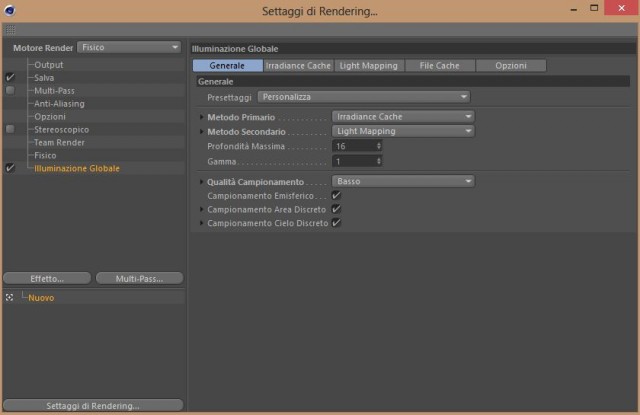Switch to the Opzioni tab

tap(511, 66)
